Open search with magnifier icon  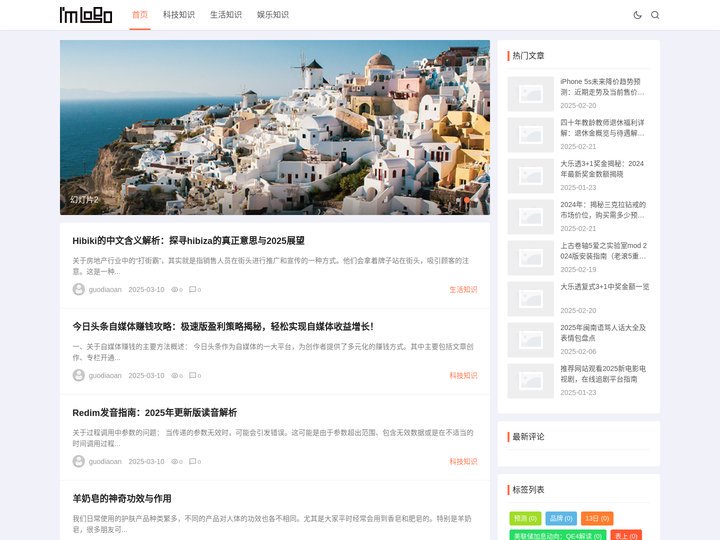click(x=655, y=15)
